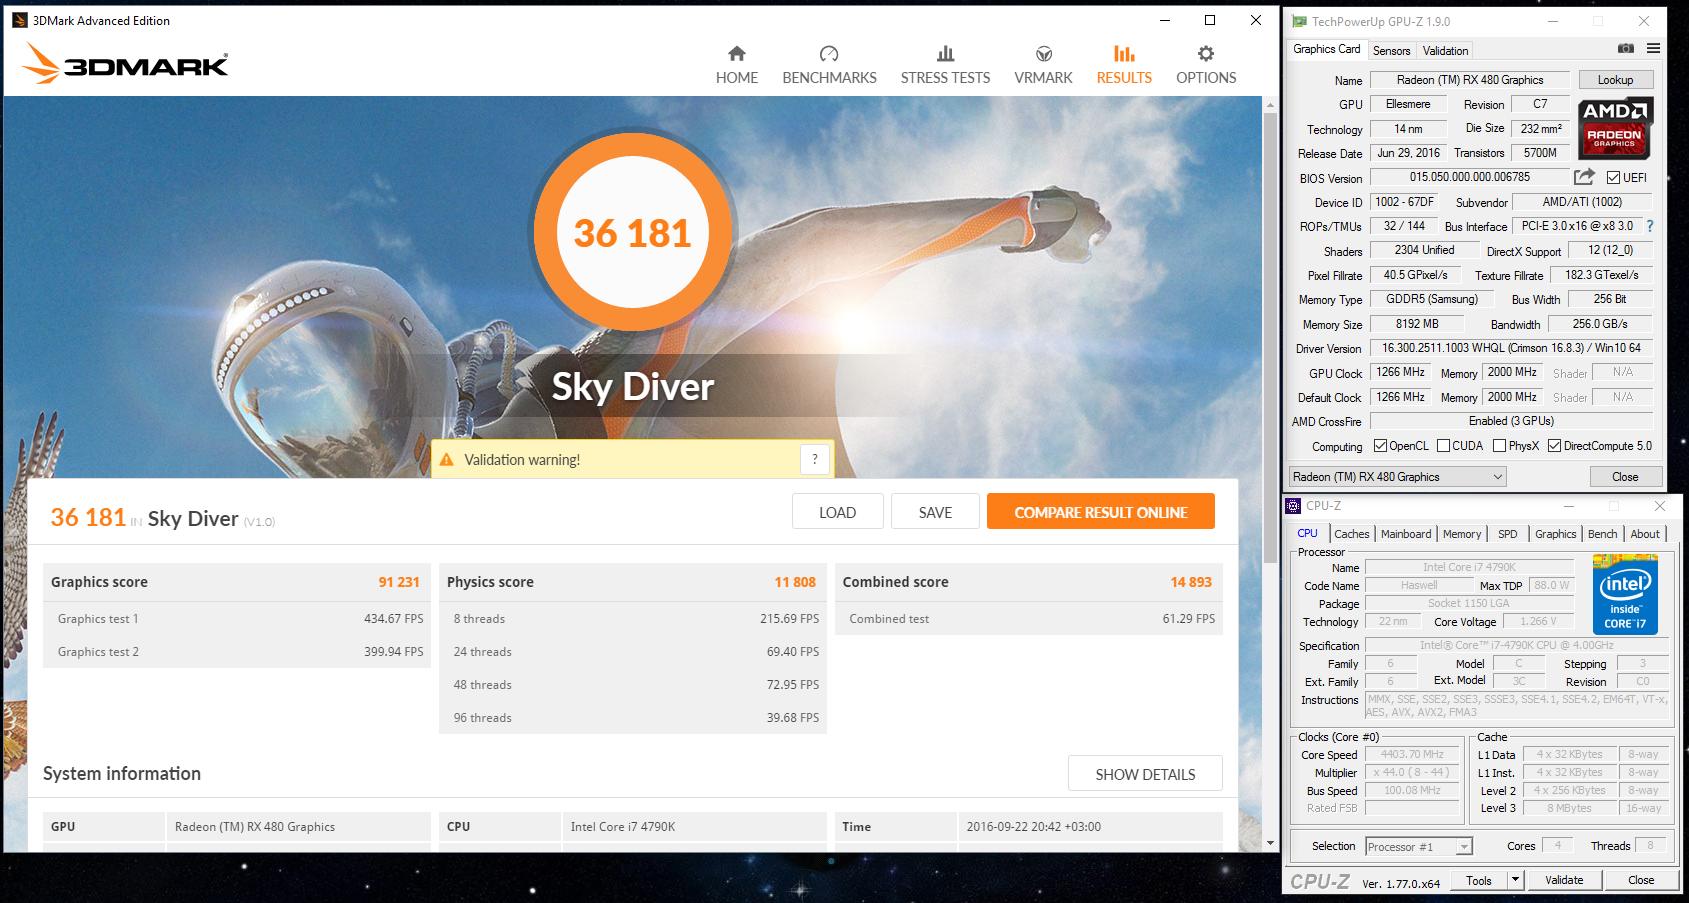Switch to the Mainboard tab in CPU-Z

coord(1406,534)
